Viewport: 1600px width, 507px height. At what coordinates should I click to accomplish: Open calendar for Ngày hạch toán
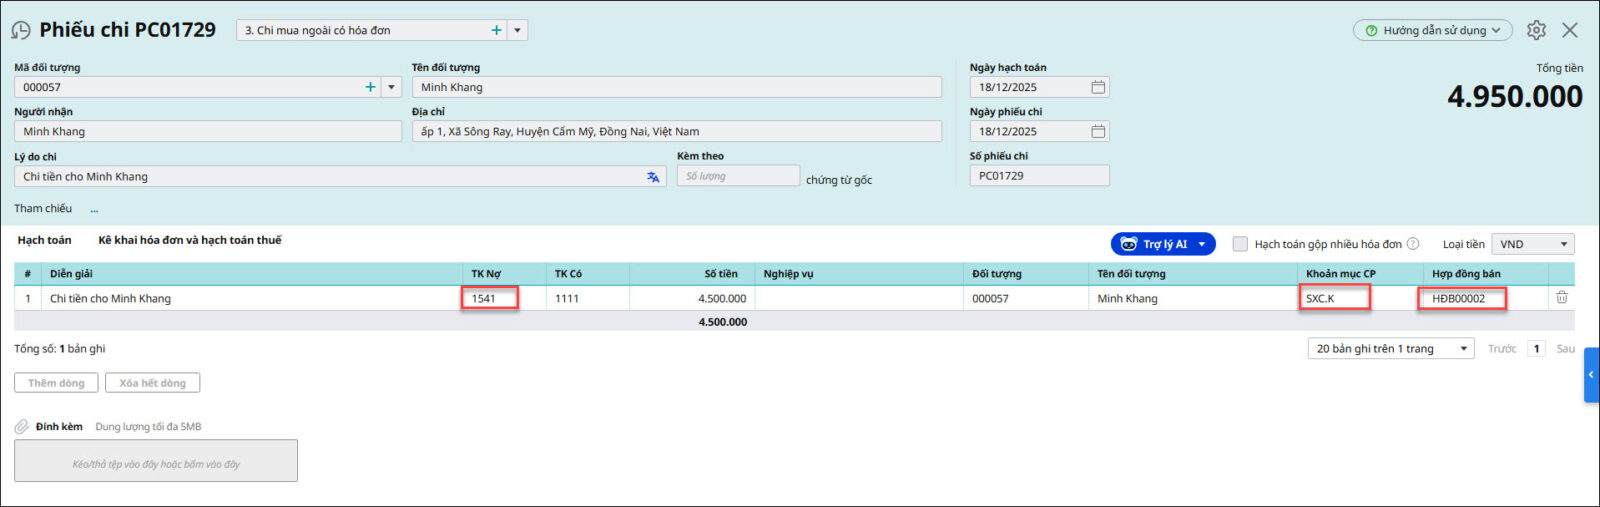click(x=1097, y=87)
